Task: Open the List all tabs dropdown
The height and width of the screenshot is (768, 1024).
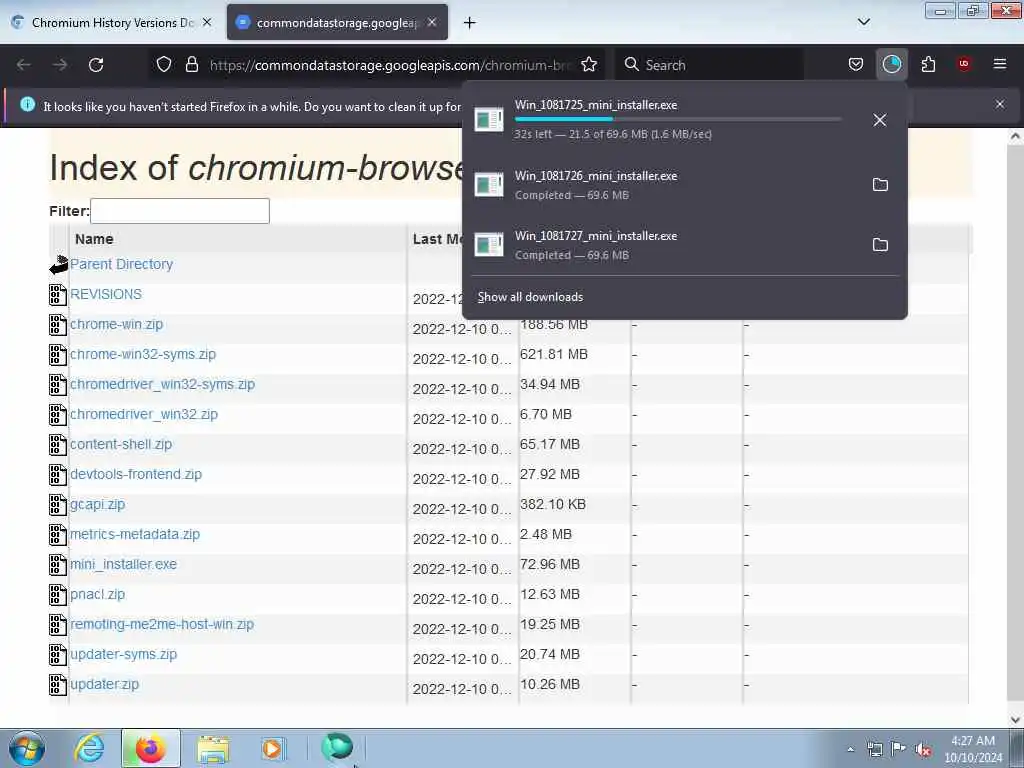Action: 863,22
